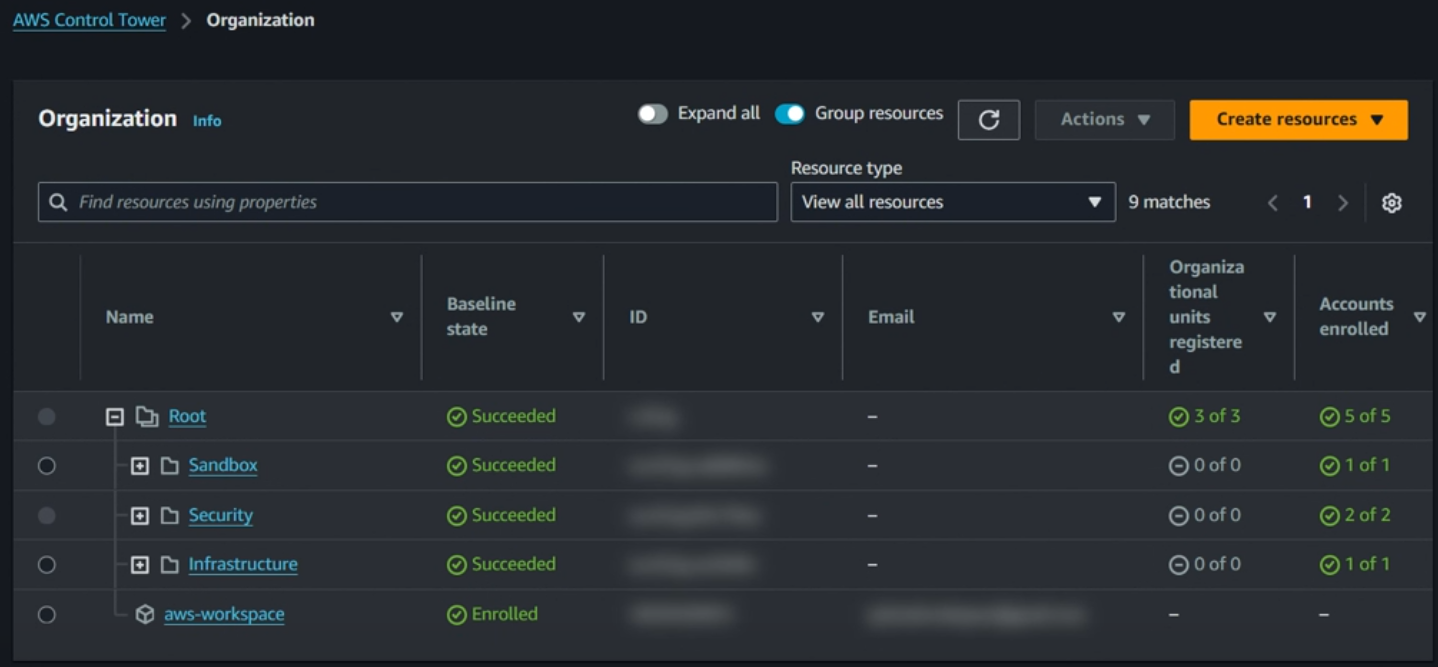Go to the previous page arrow

1273,203
